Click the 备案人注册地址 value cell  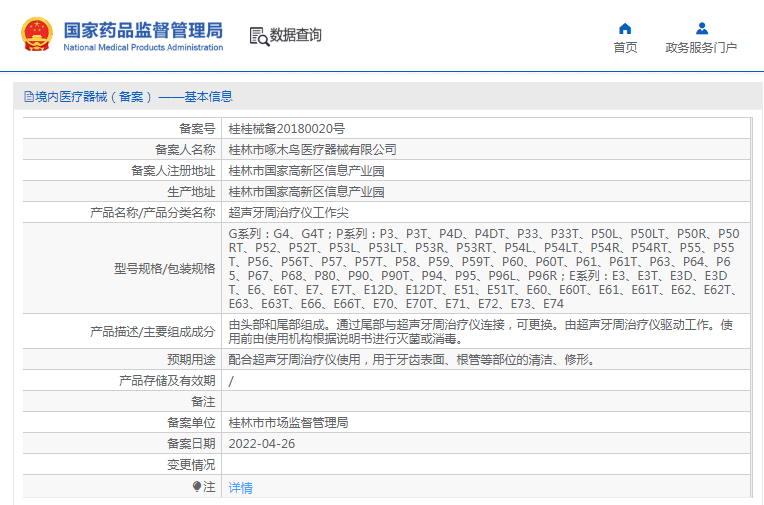click(x=486, y=171)
